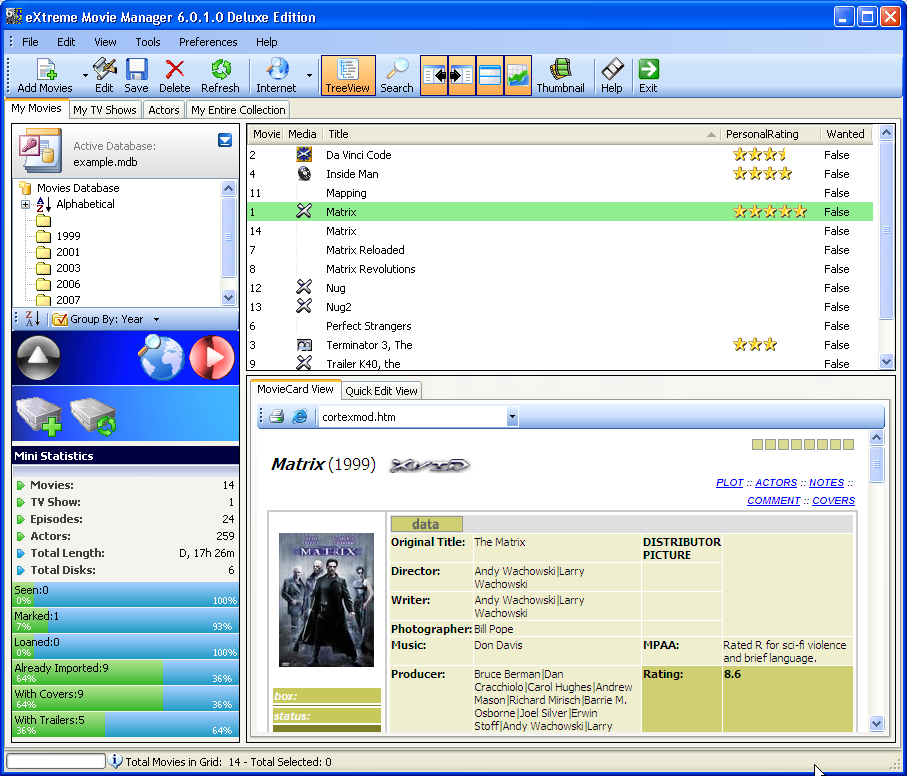This screenshot has width=907, height=776.
Task: Select the 1999 year folder
Action: point(59,236)
